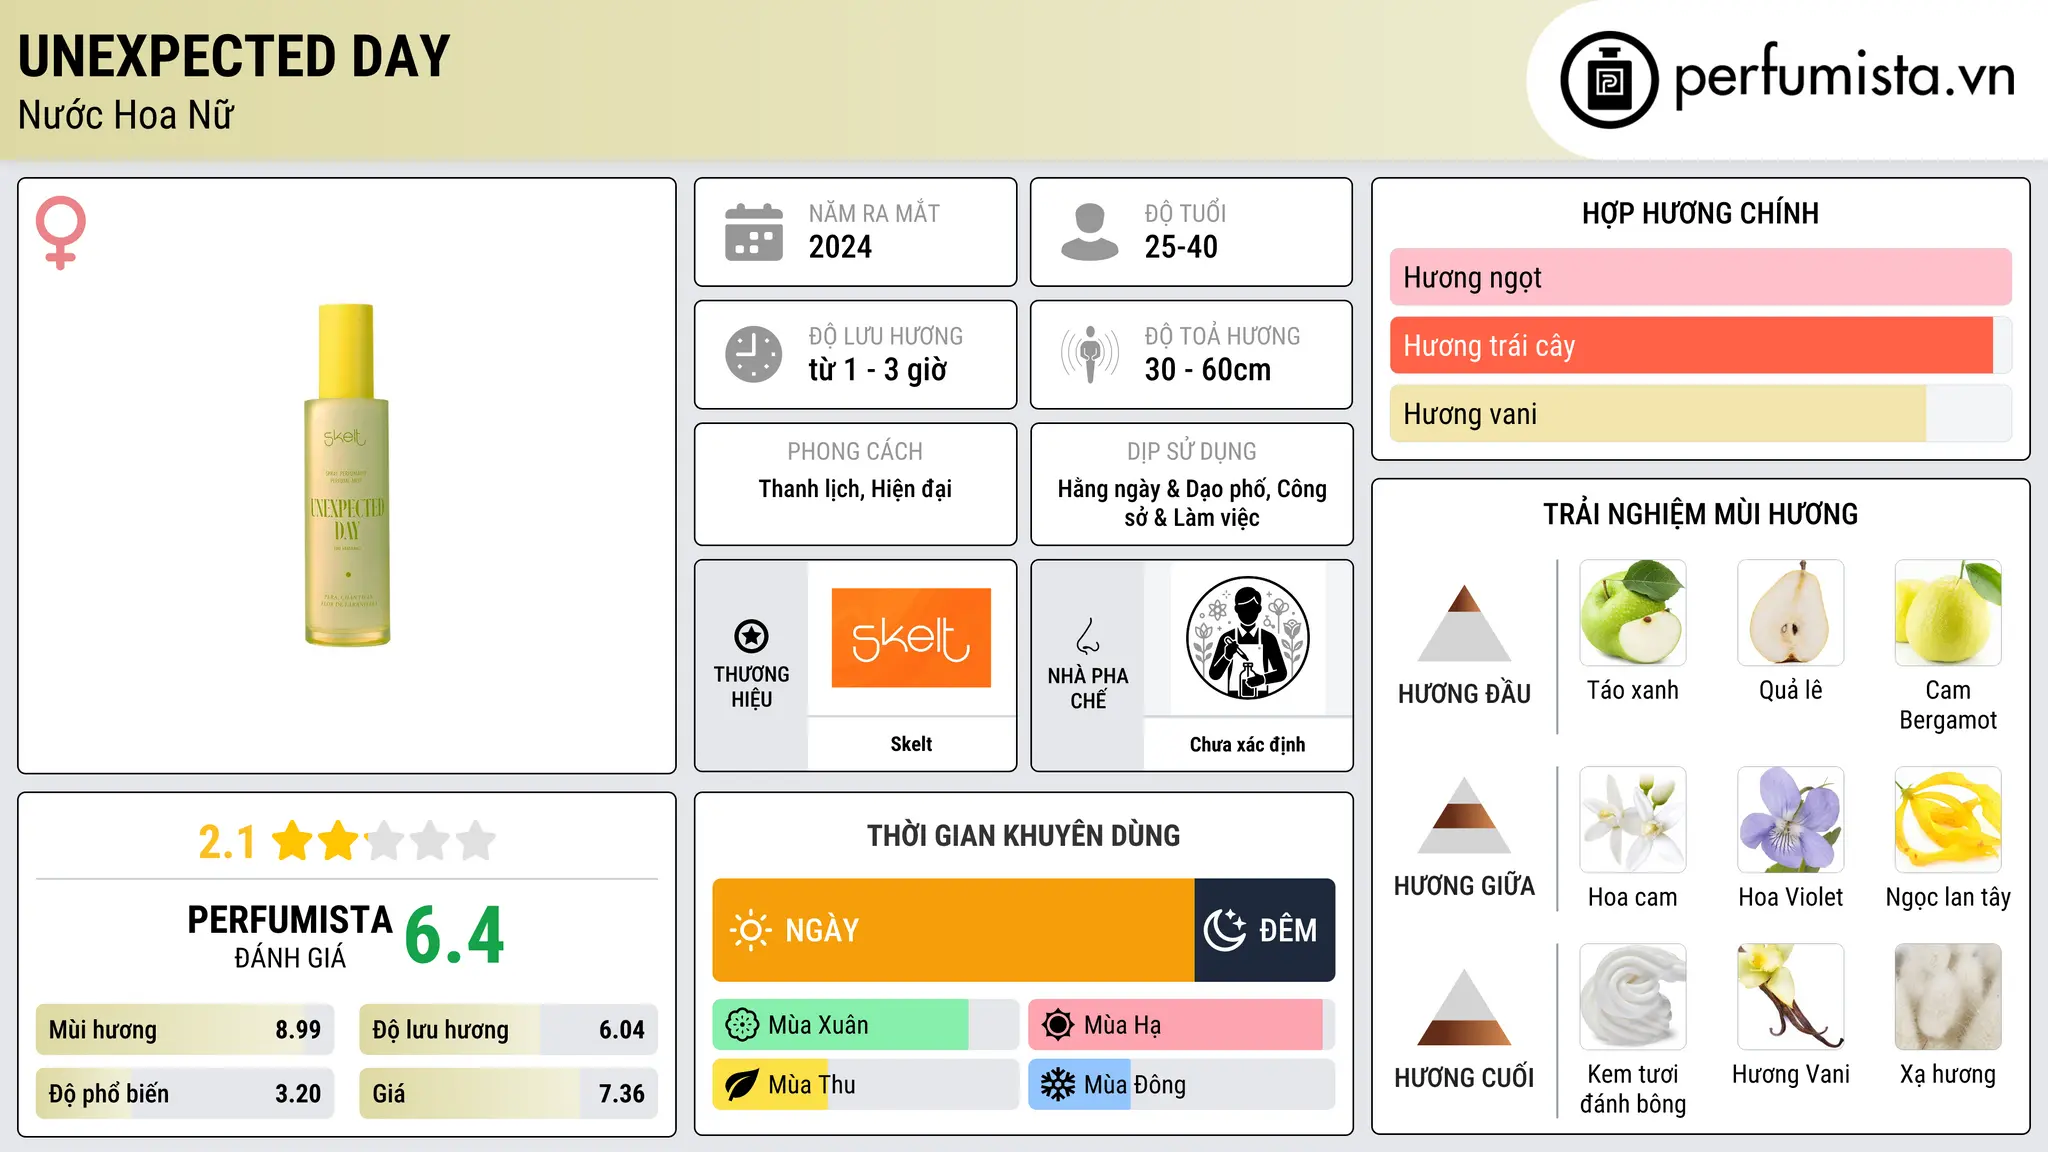
Task: Click the perfume bottle logo icon
Action: (1609, 80)
